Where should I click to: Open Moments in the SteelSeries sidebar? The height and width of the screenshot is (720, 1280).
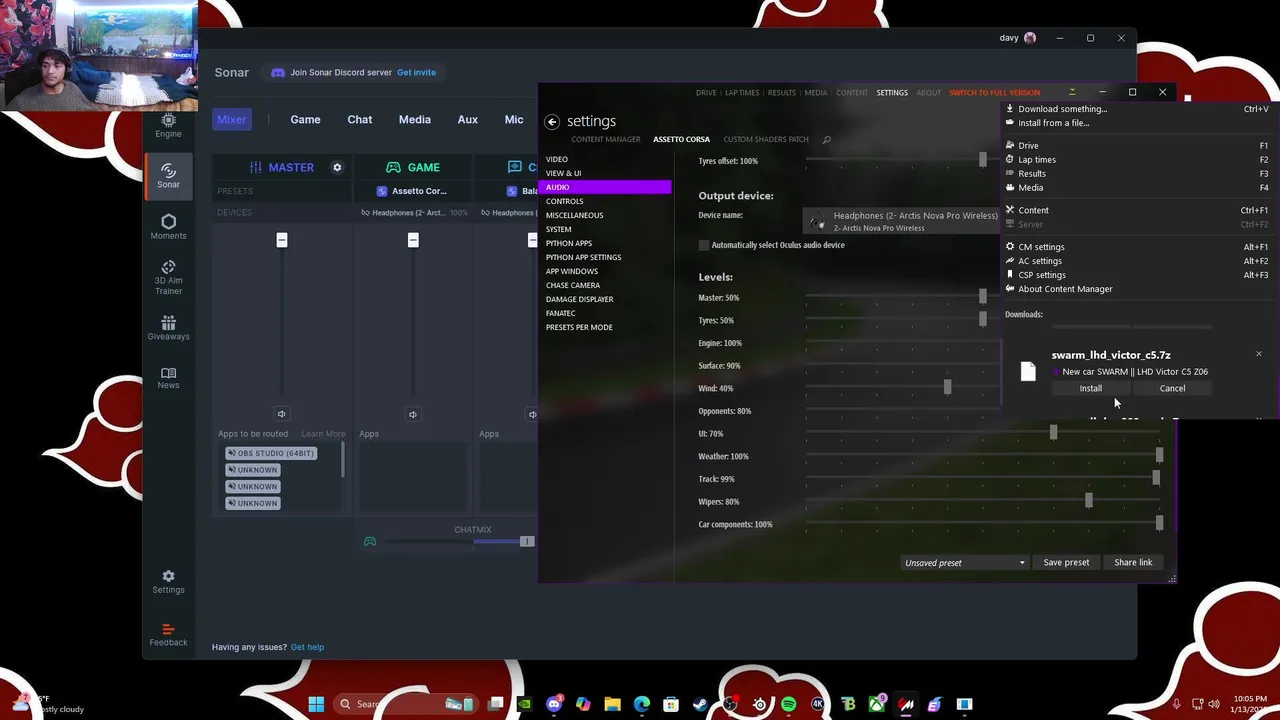(x=168, y=227)
